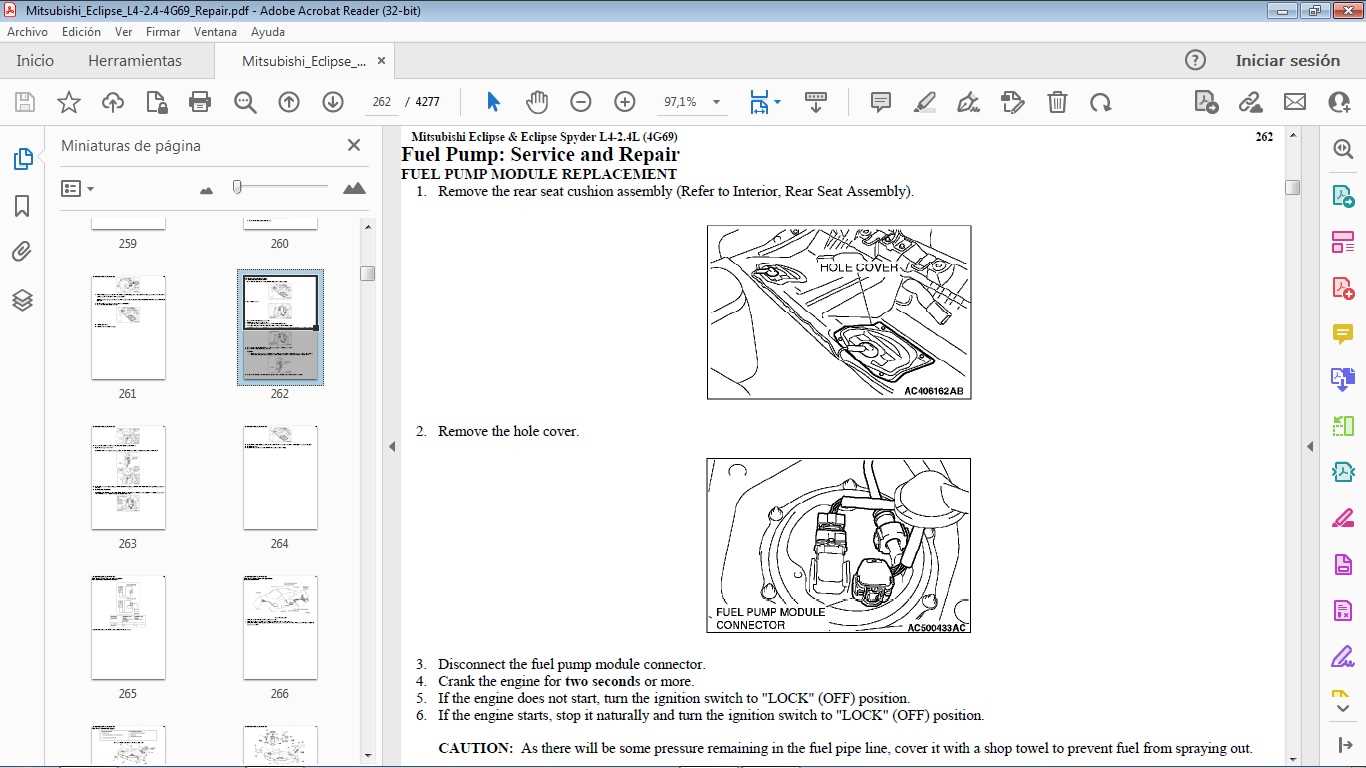
Task: Select page 261 thumbnail
Action: (128, 327)
